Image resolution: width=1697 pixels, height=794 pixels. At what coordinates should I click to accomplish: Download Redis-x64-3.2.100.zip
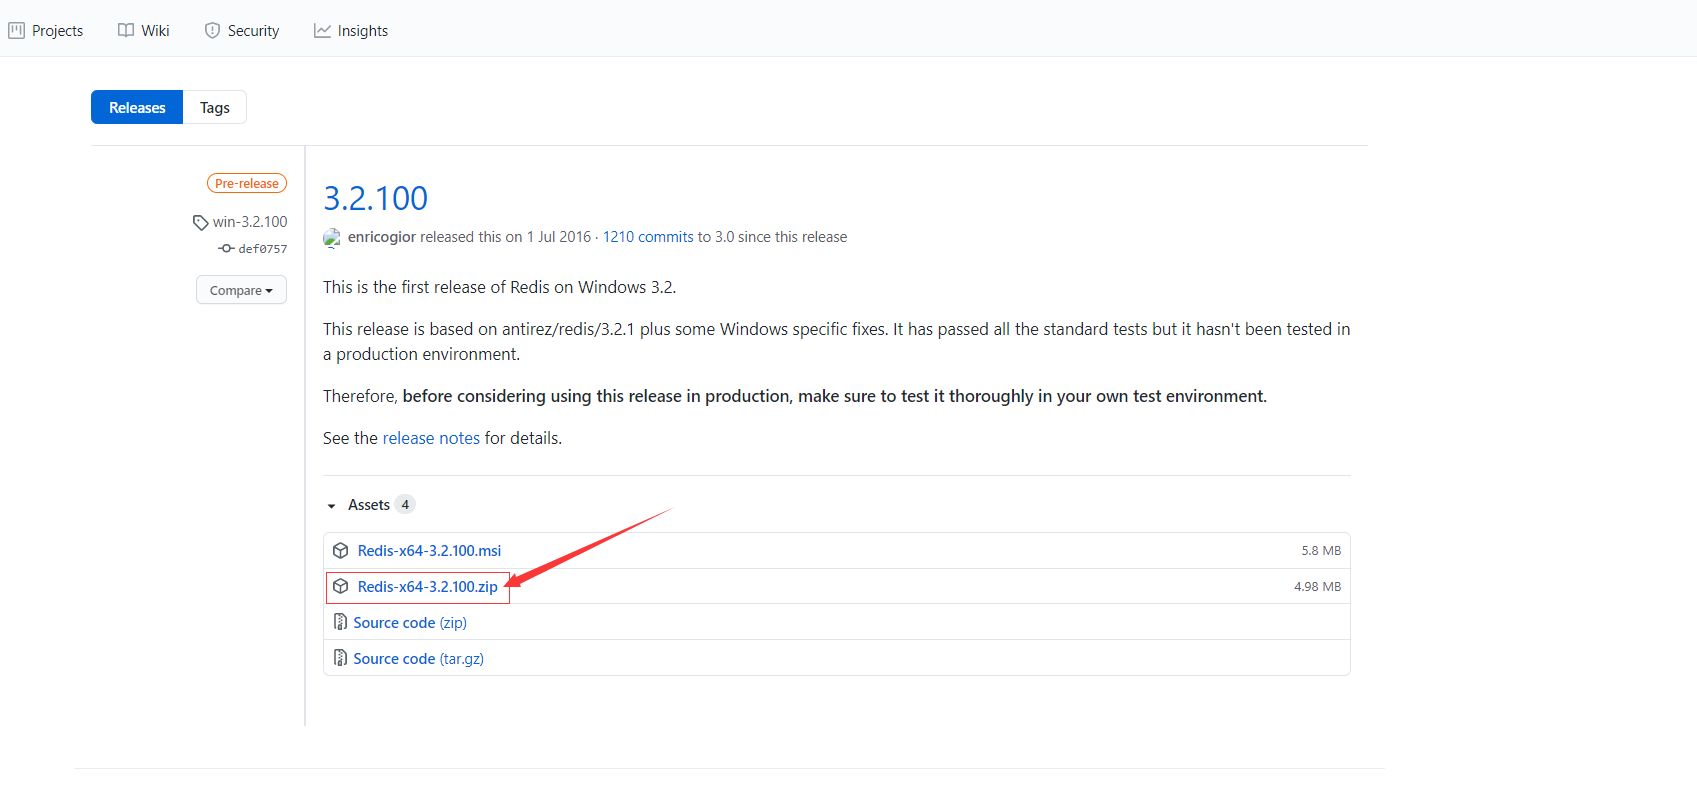(x=428, y=587)
